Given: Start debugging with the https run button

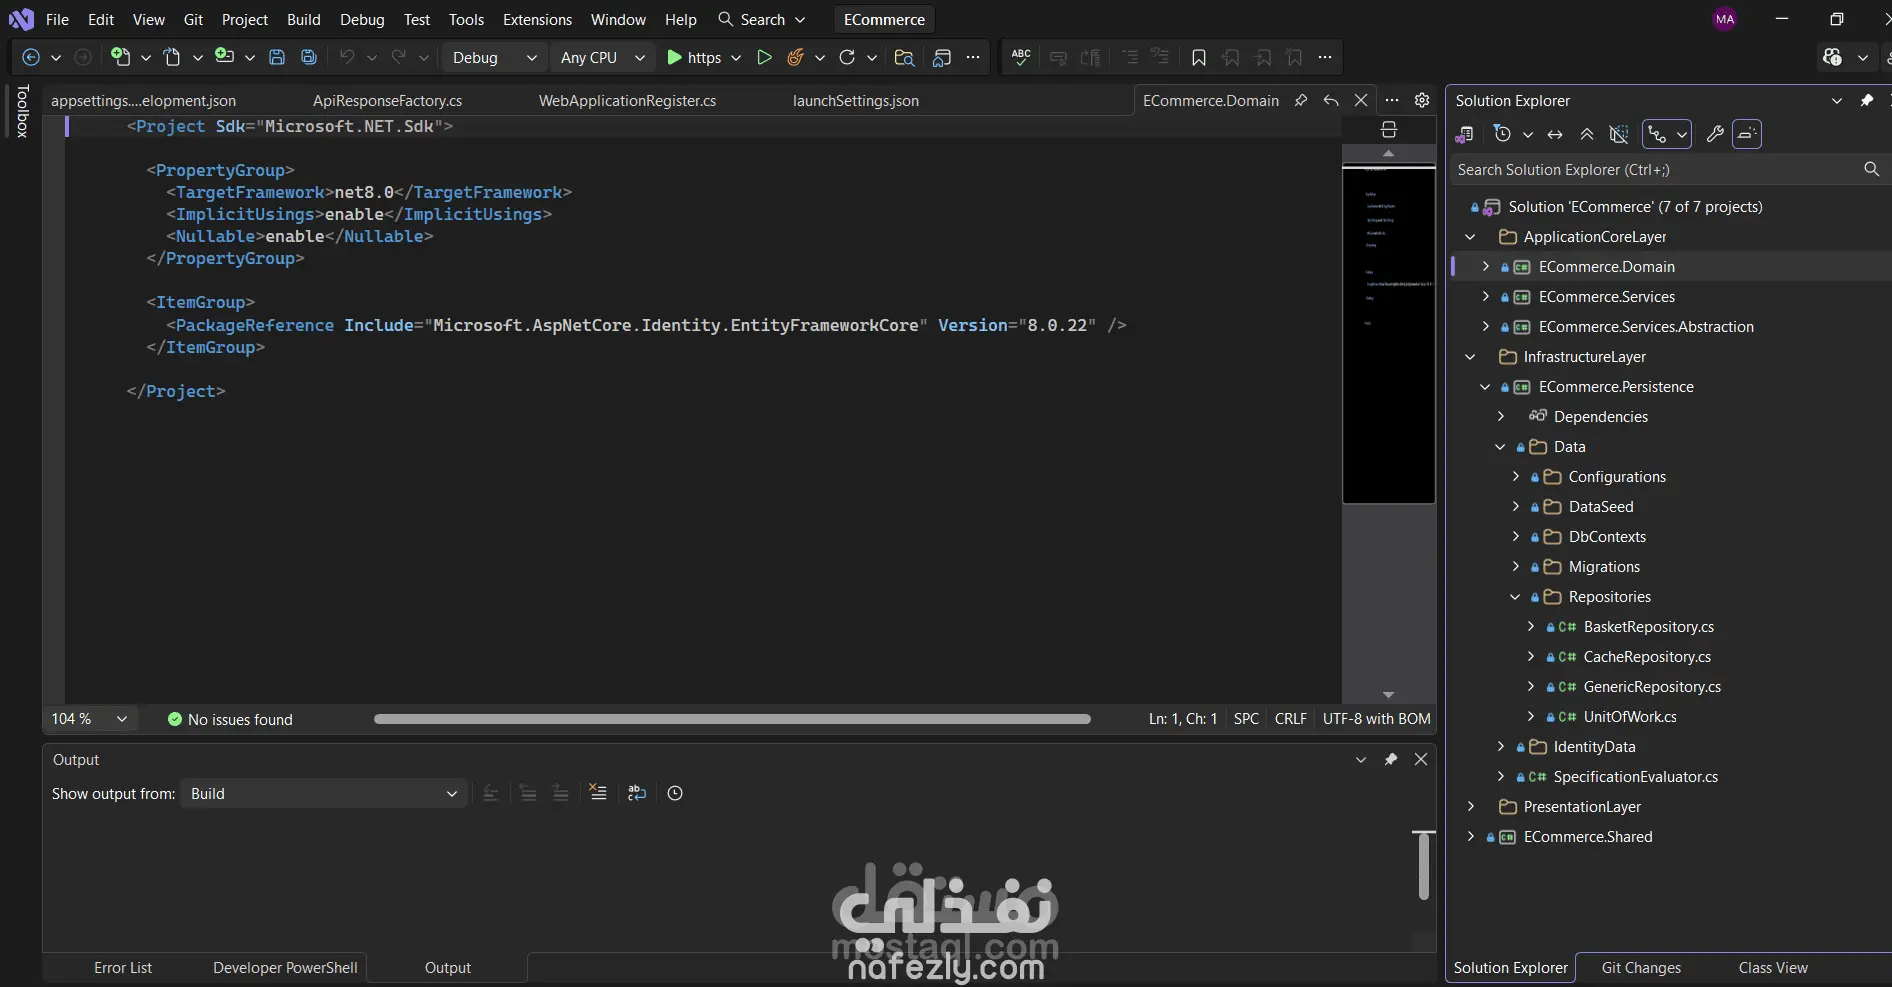Looking at the screenshot, I should pyautogui.click(x=694, y=57).
